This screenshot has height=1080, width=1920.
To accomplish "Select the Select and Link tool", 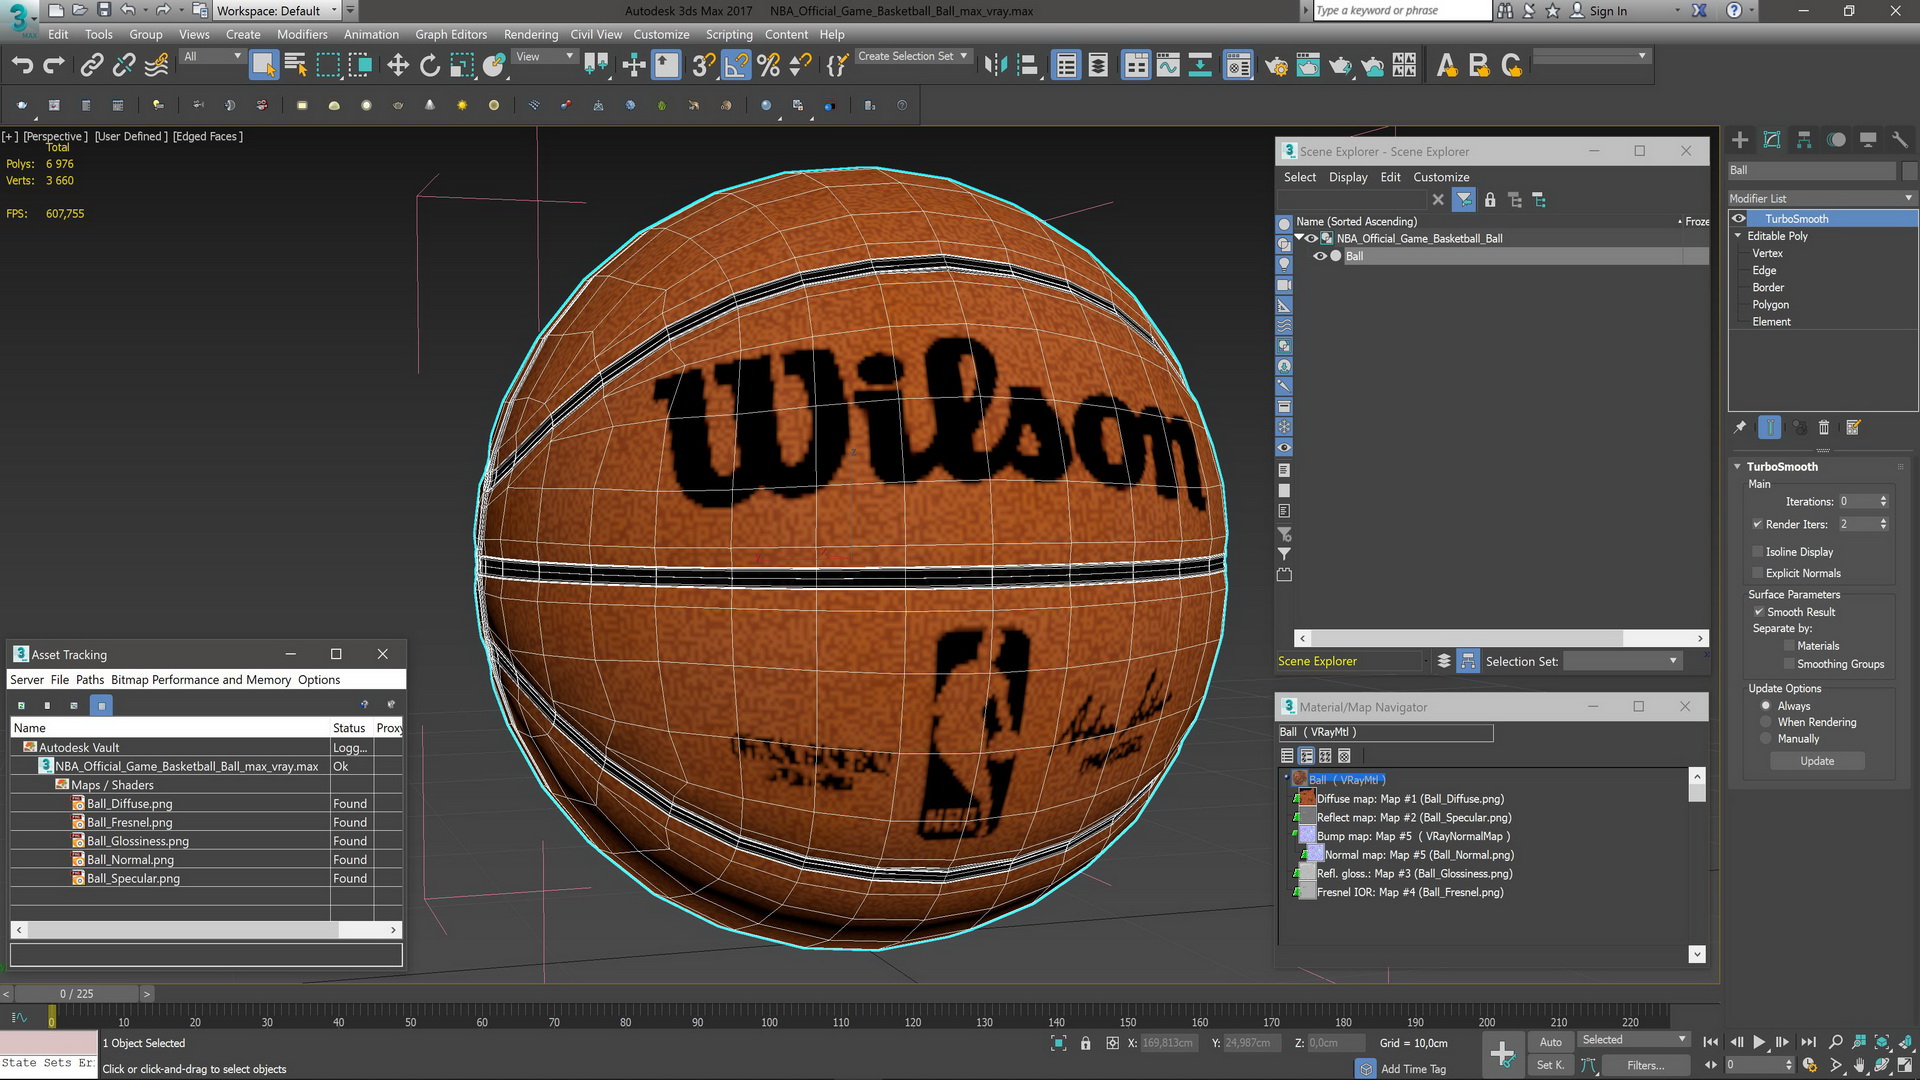I will click(91, 66).
